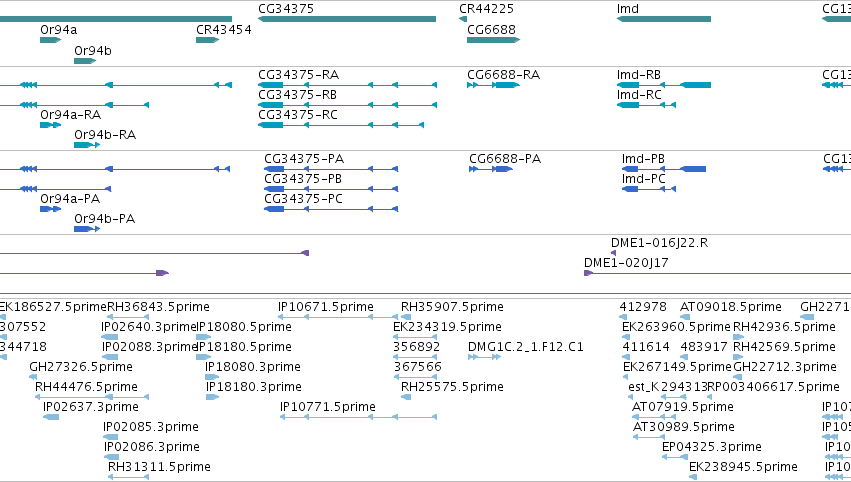Viewport: 851px width, 482px height.
Task: Click the EK186527.5prime EST label
Action: pos(53,307)
